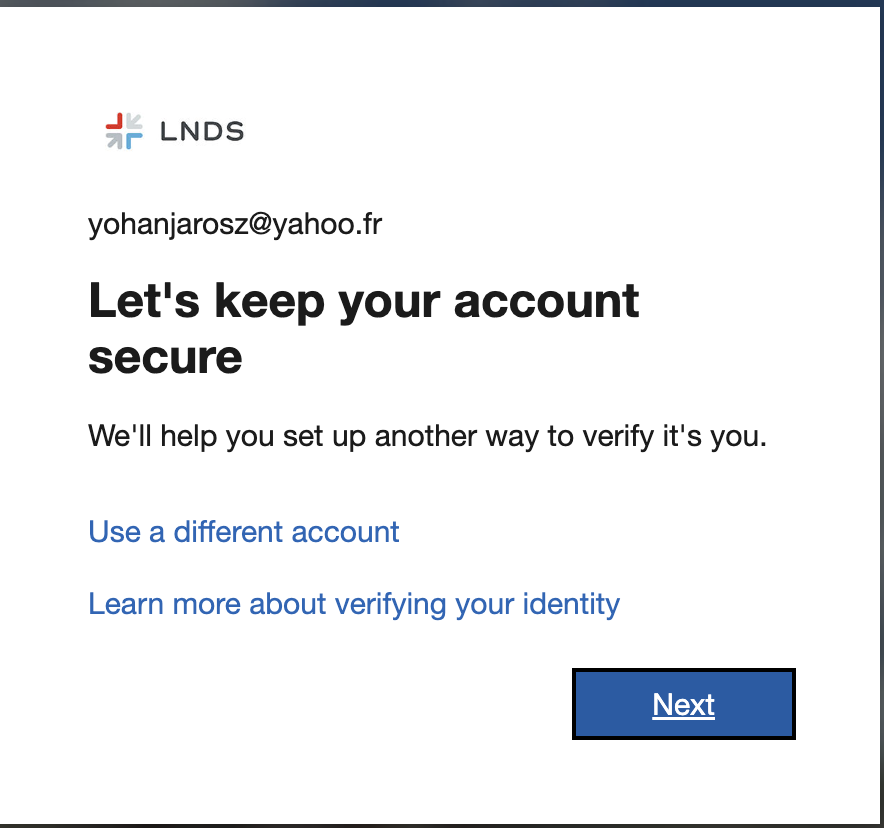Open the "Use a different account" link
The width and height of the screenshot is (884, 828).
(x=244, y=531)
